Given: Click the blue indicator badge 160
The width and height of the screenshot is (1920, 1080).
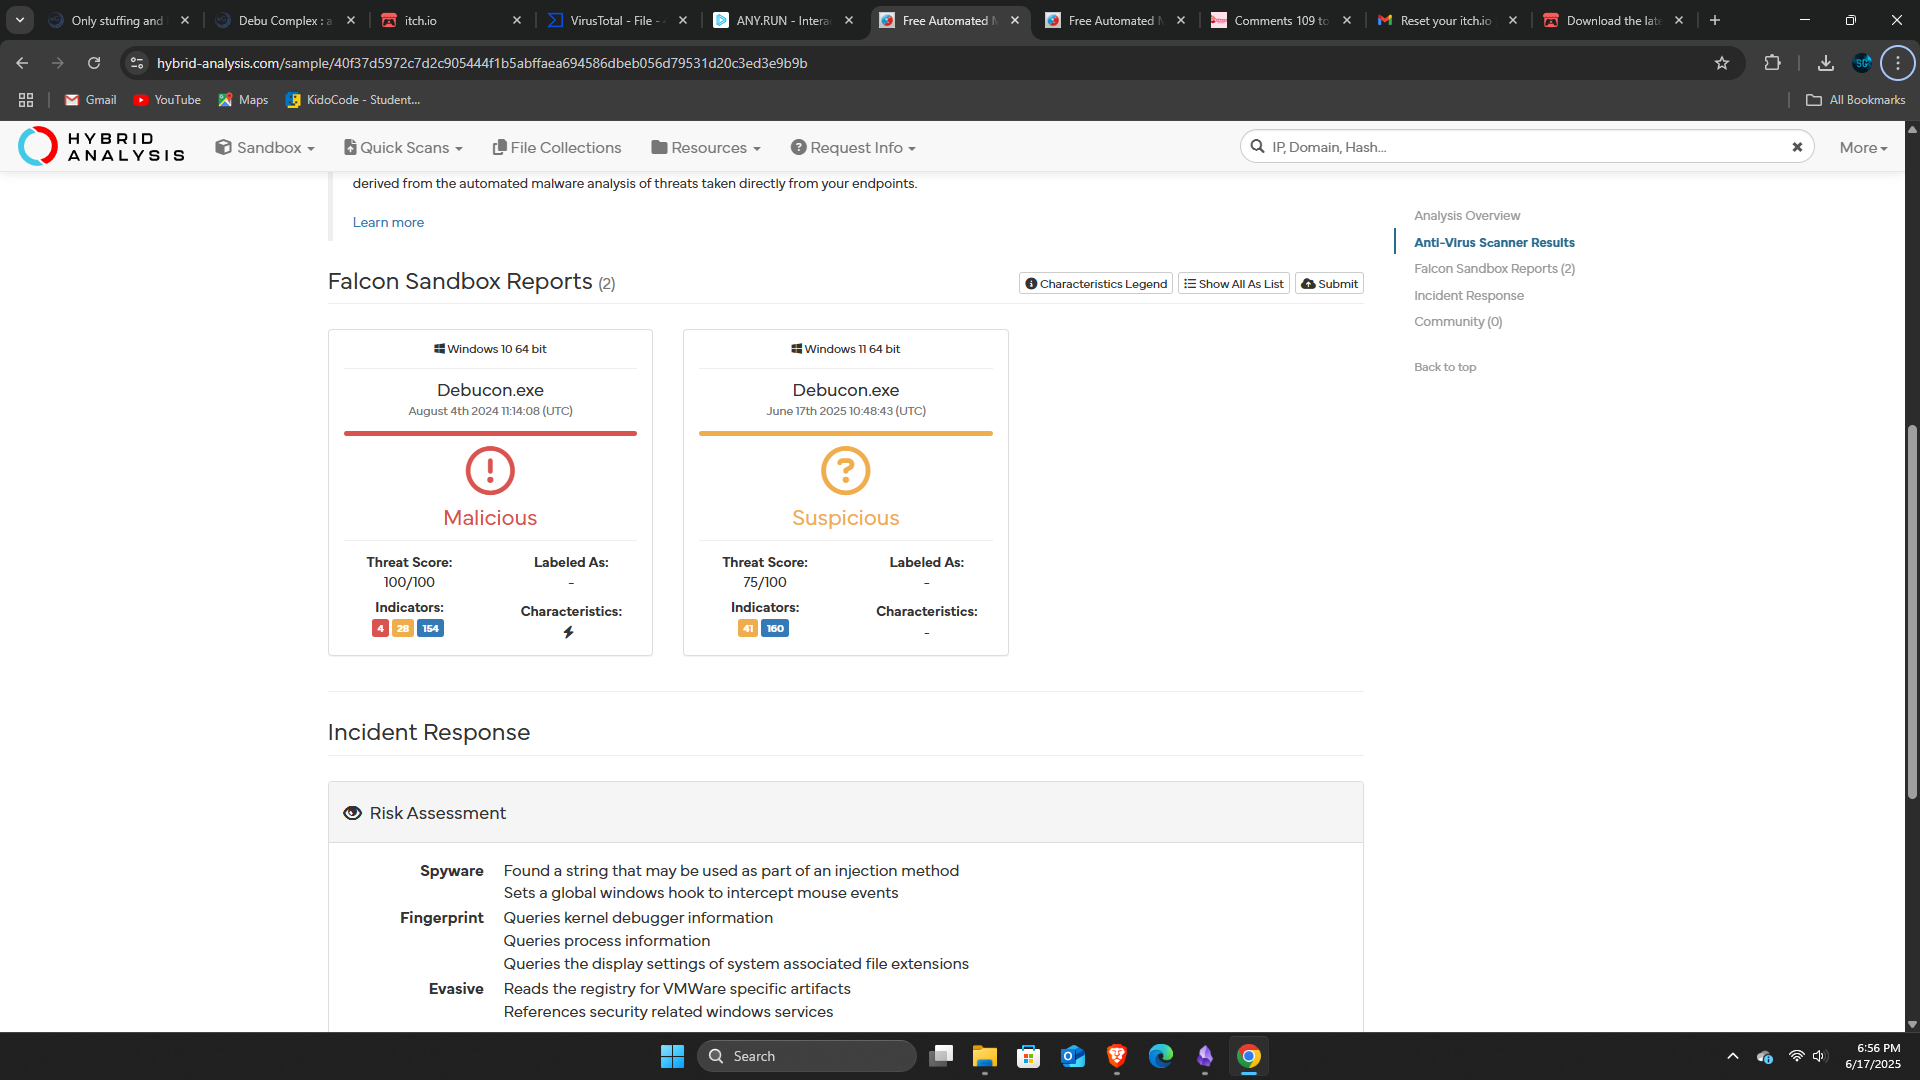Looking at the screenshot, I should (x=775, y=628).
